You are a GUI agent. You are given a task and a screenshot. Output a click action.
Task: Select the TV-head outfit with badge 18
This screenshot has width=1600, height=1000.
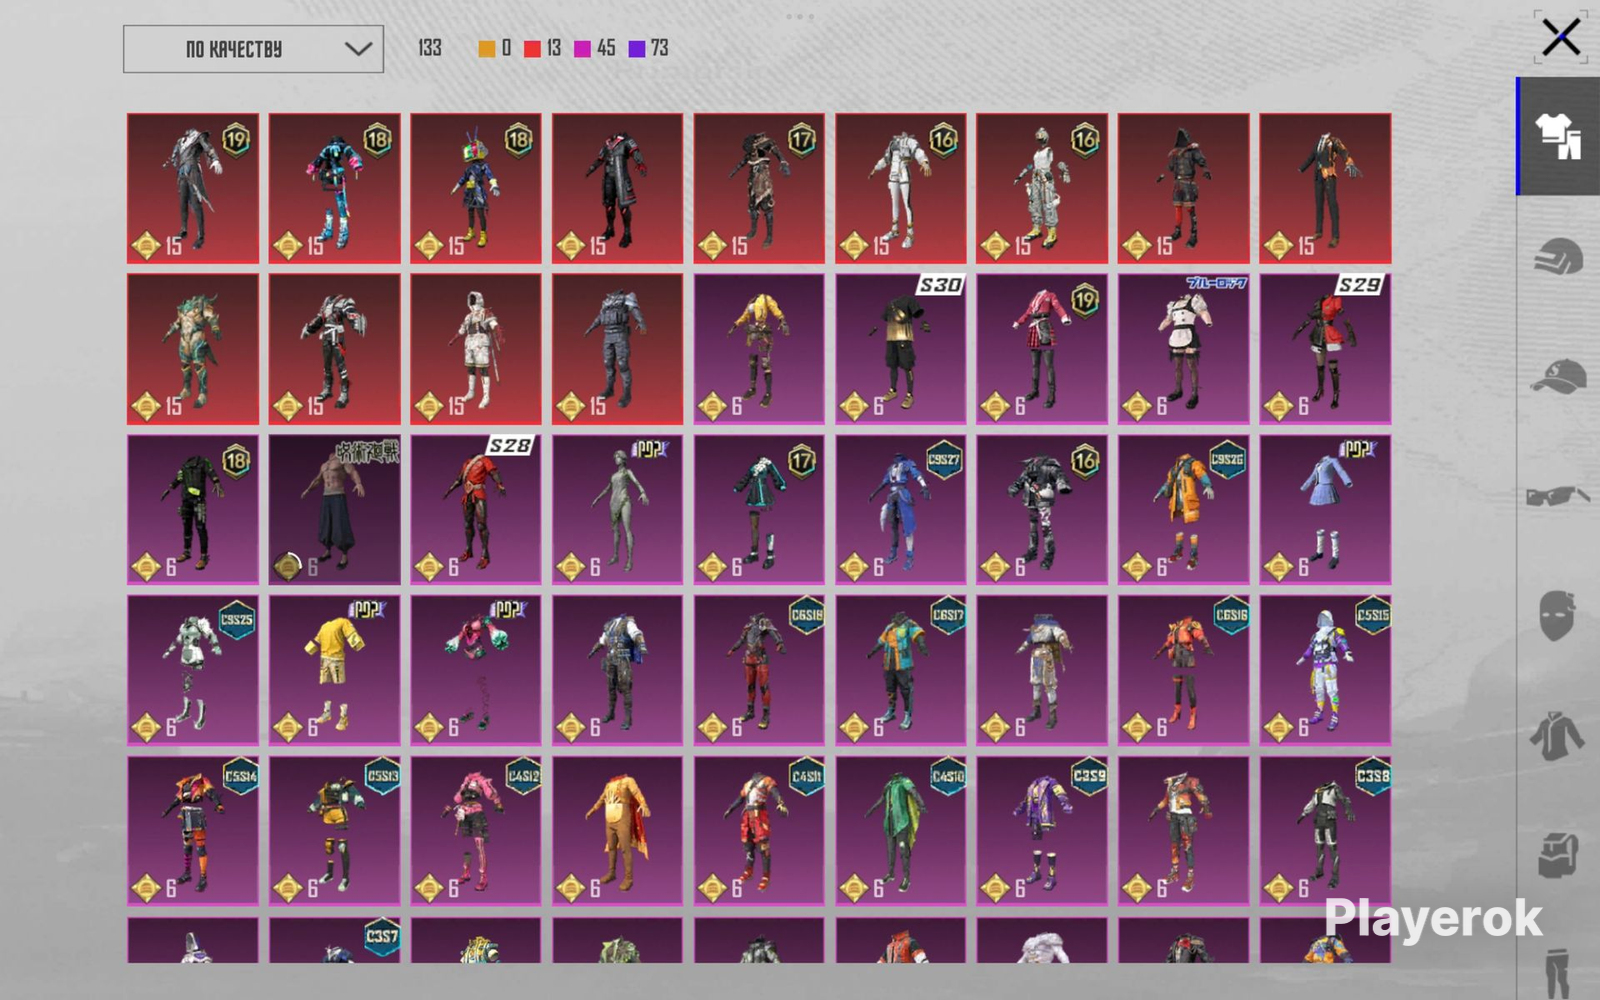(x=476, y=188)
